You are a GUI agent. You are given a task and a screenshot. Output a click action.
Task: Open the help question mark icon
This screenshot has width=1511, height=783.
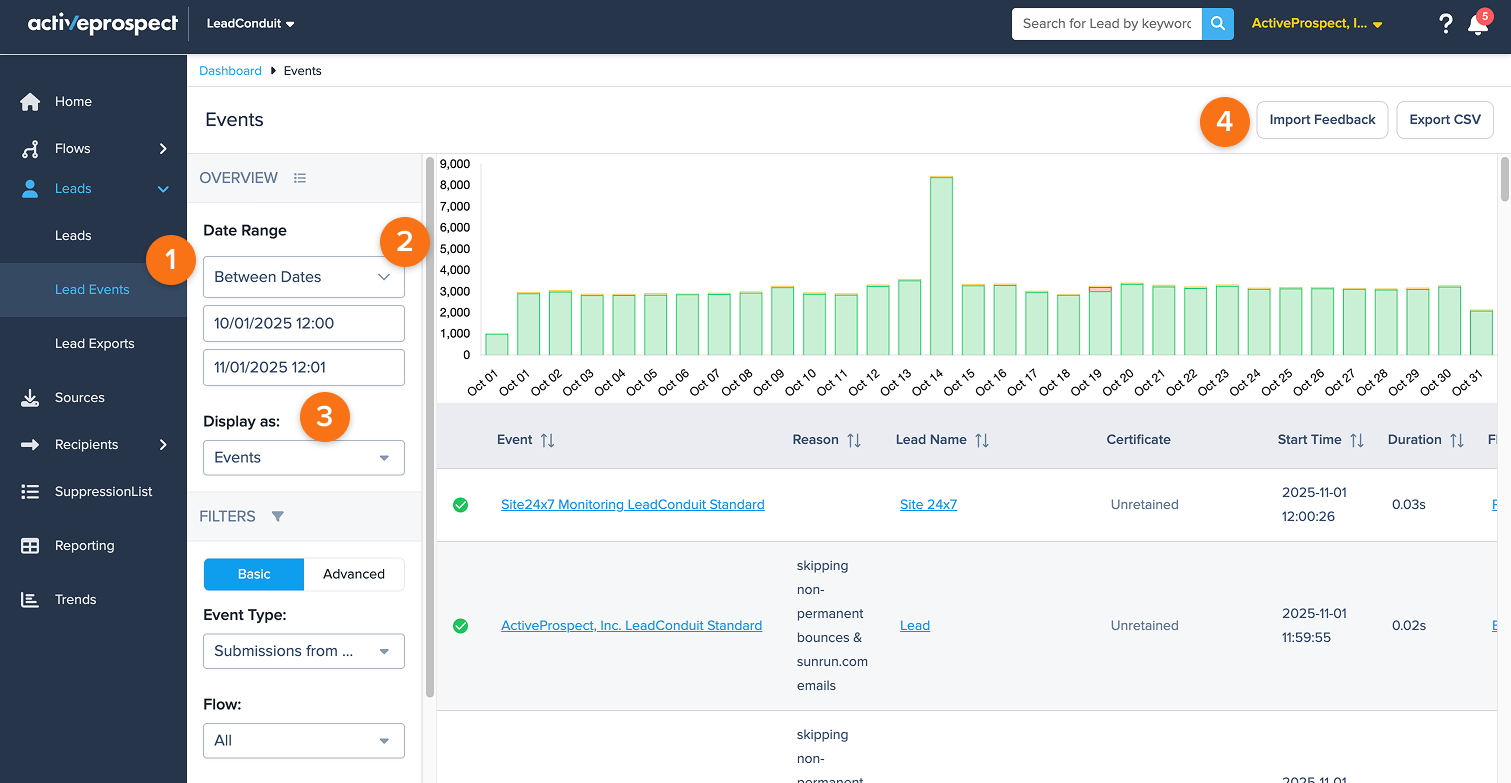pyautogui.click(x=1445, y=24)
